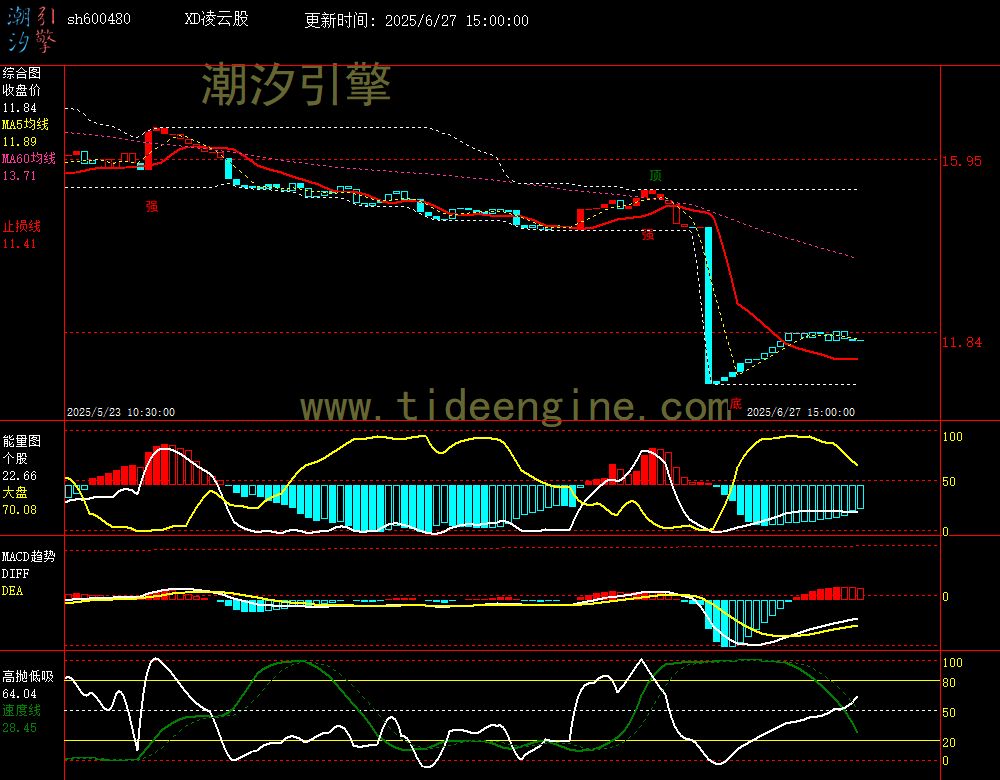The width and height of the screenshot is (1000, 780).
Task: Click the 更新时间 timestamp in the header
Action: point(416,20)
